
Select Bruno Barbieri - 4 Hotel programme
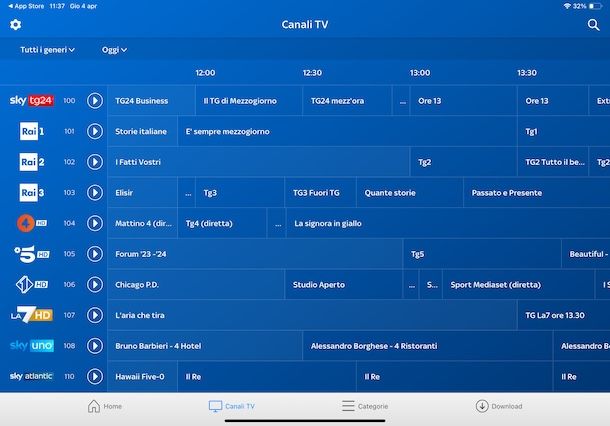coord(205,345)
